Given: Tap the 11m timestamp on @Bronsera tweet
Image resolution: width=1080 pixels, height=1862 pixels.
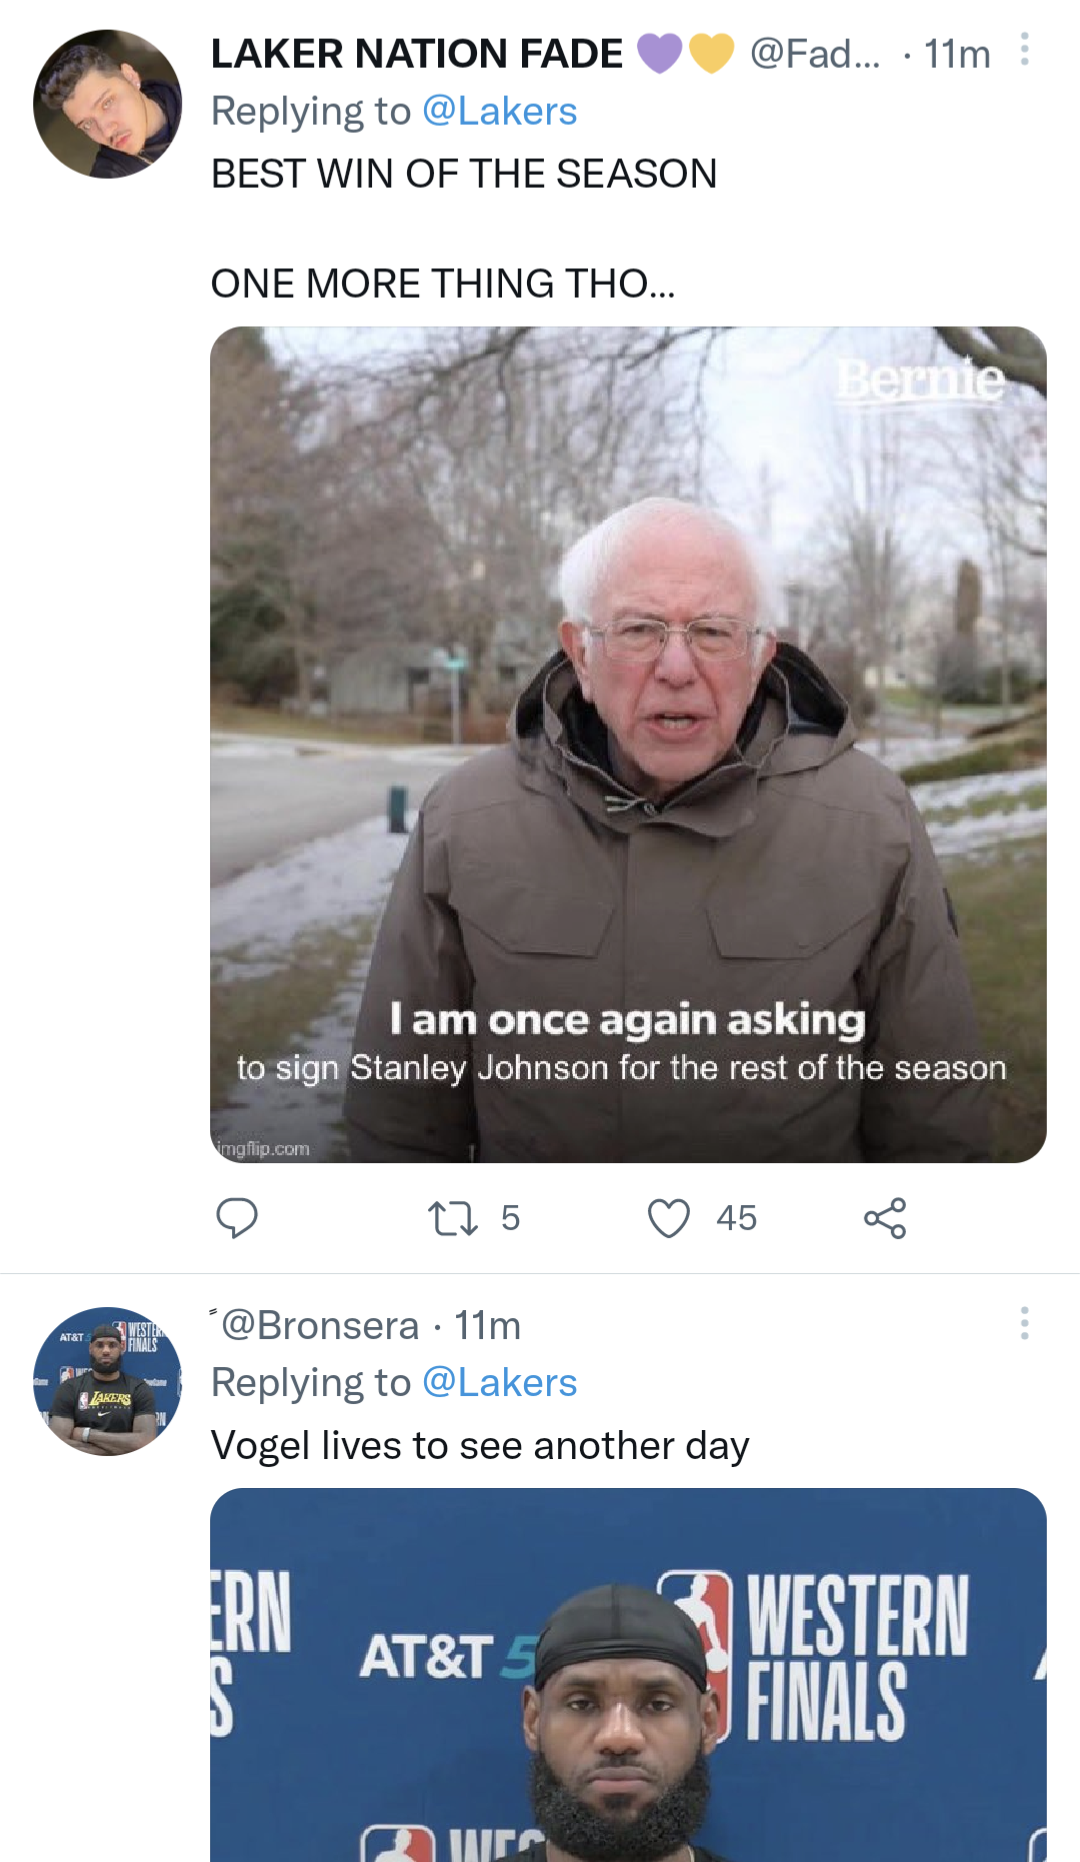Looking at the screenshot, I should pyautogui.click(x=488, y=1326).
